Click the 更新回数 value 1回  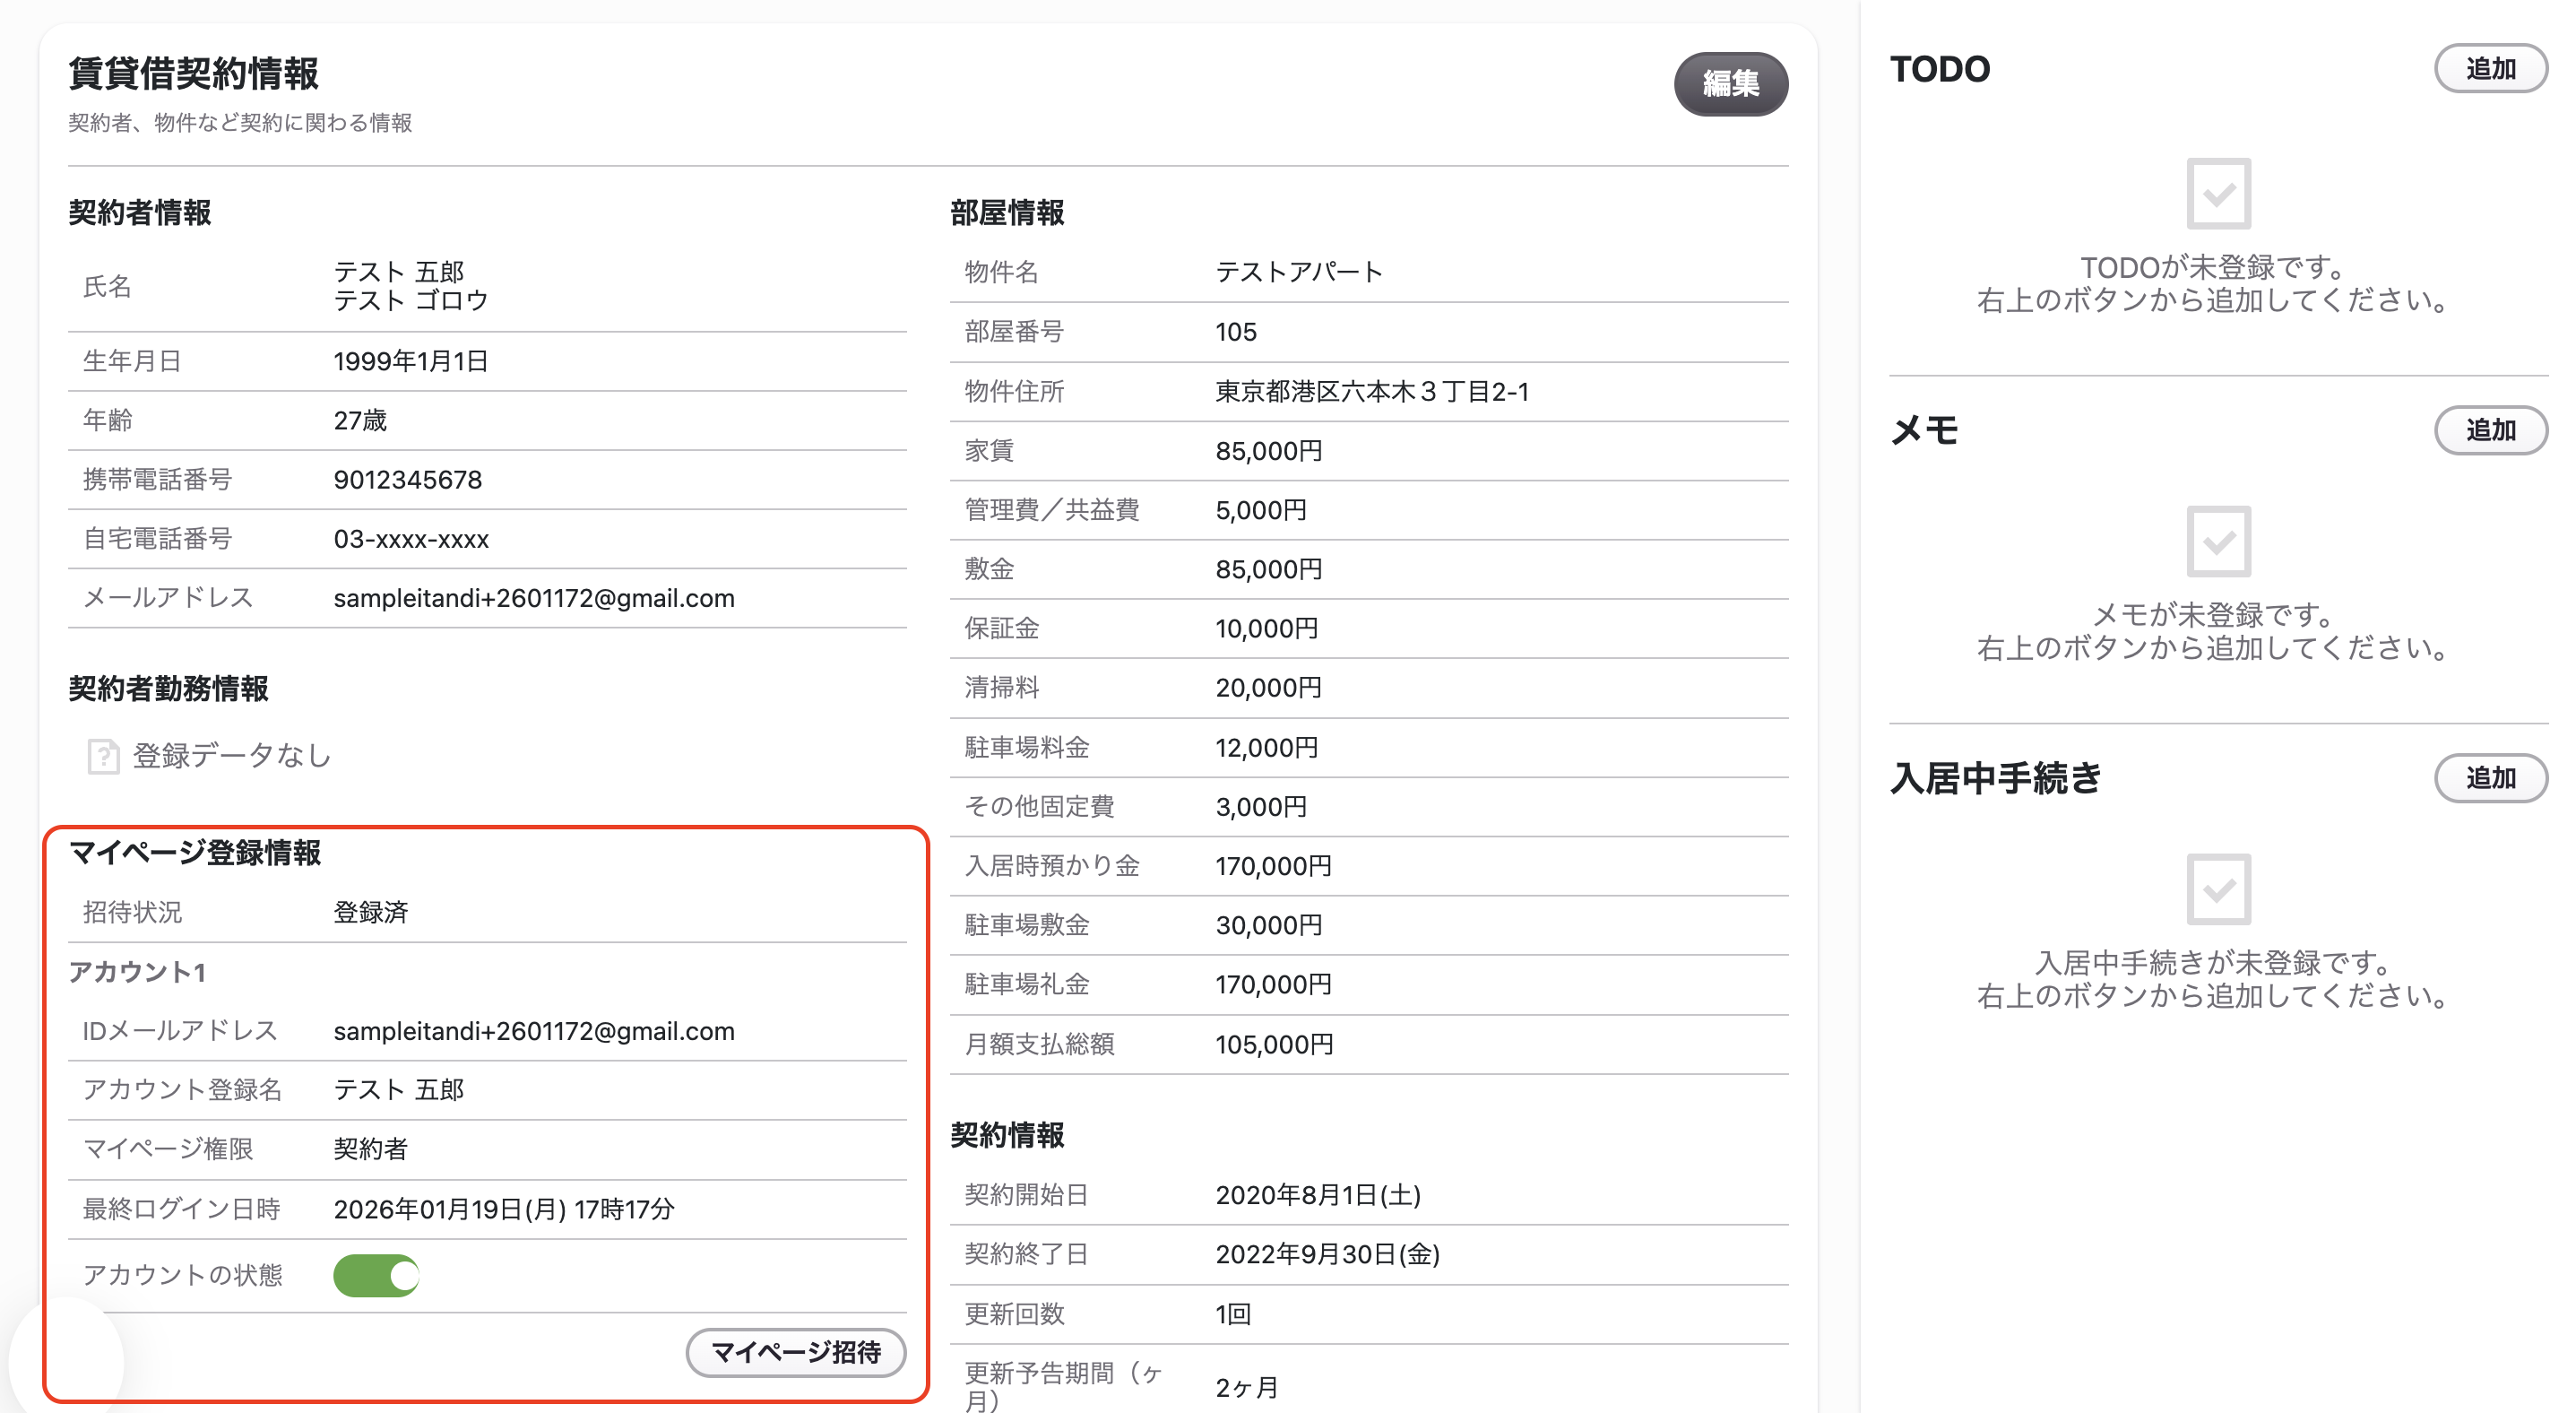1233,1314
